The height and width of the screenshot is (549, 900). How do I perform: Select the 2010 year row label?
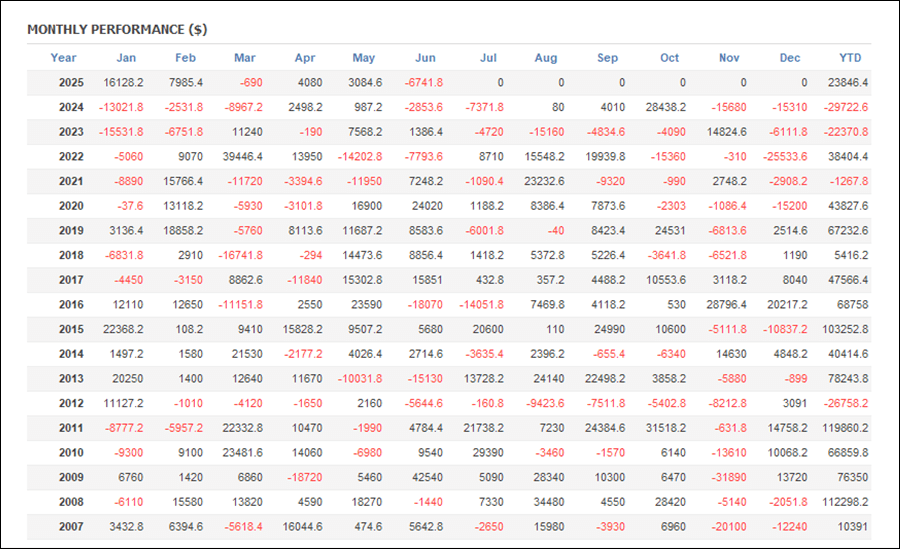71,453
